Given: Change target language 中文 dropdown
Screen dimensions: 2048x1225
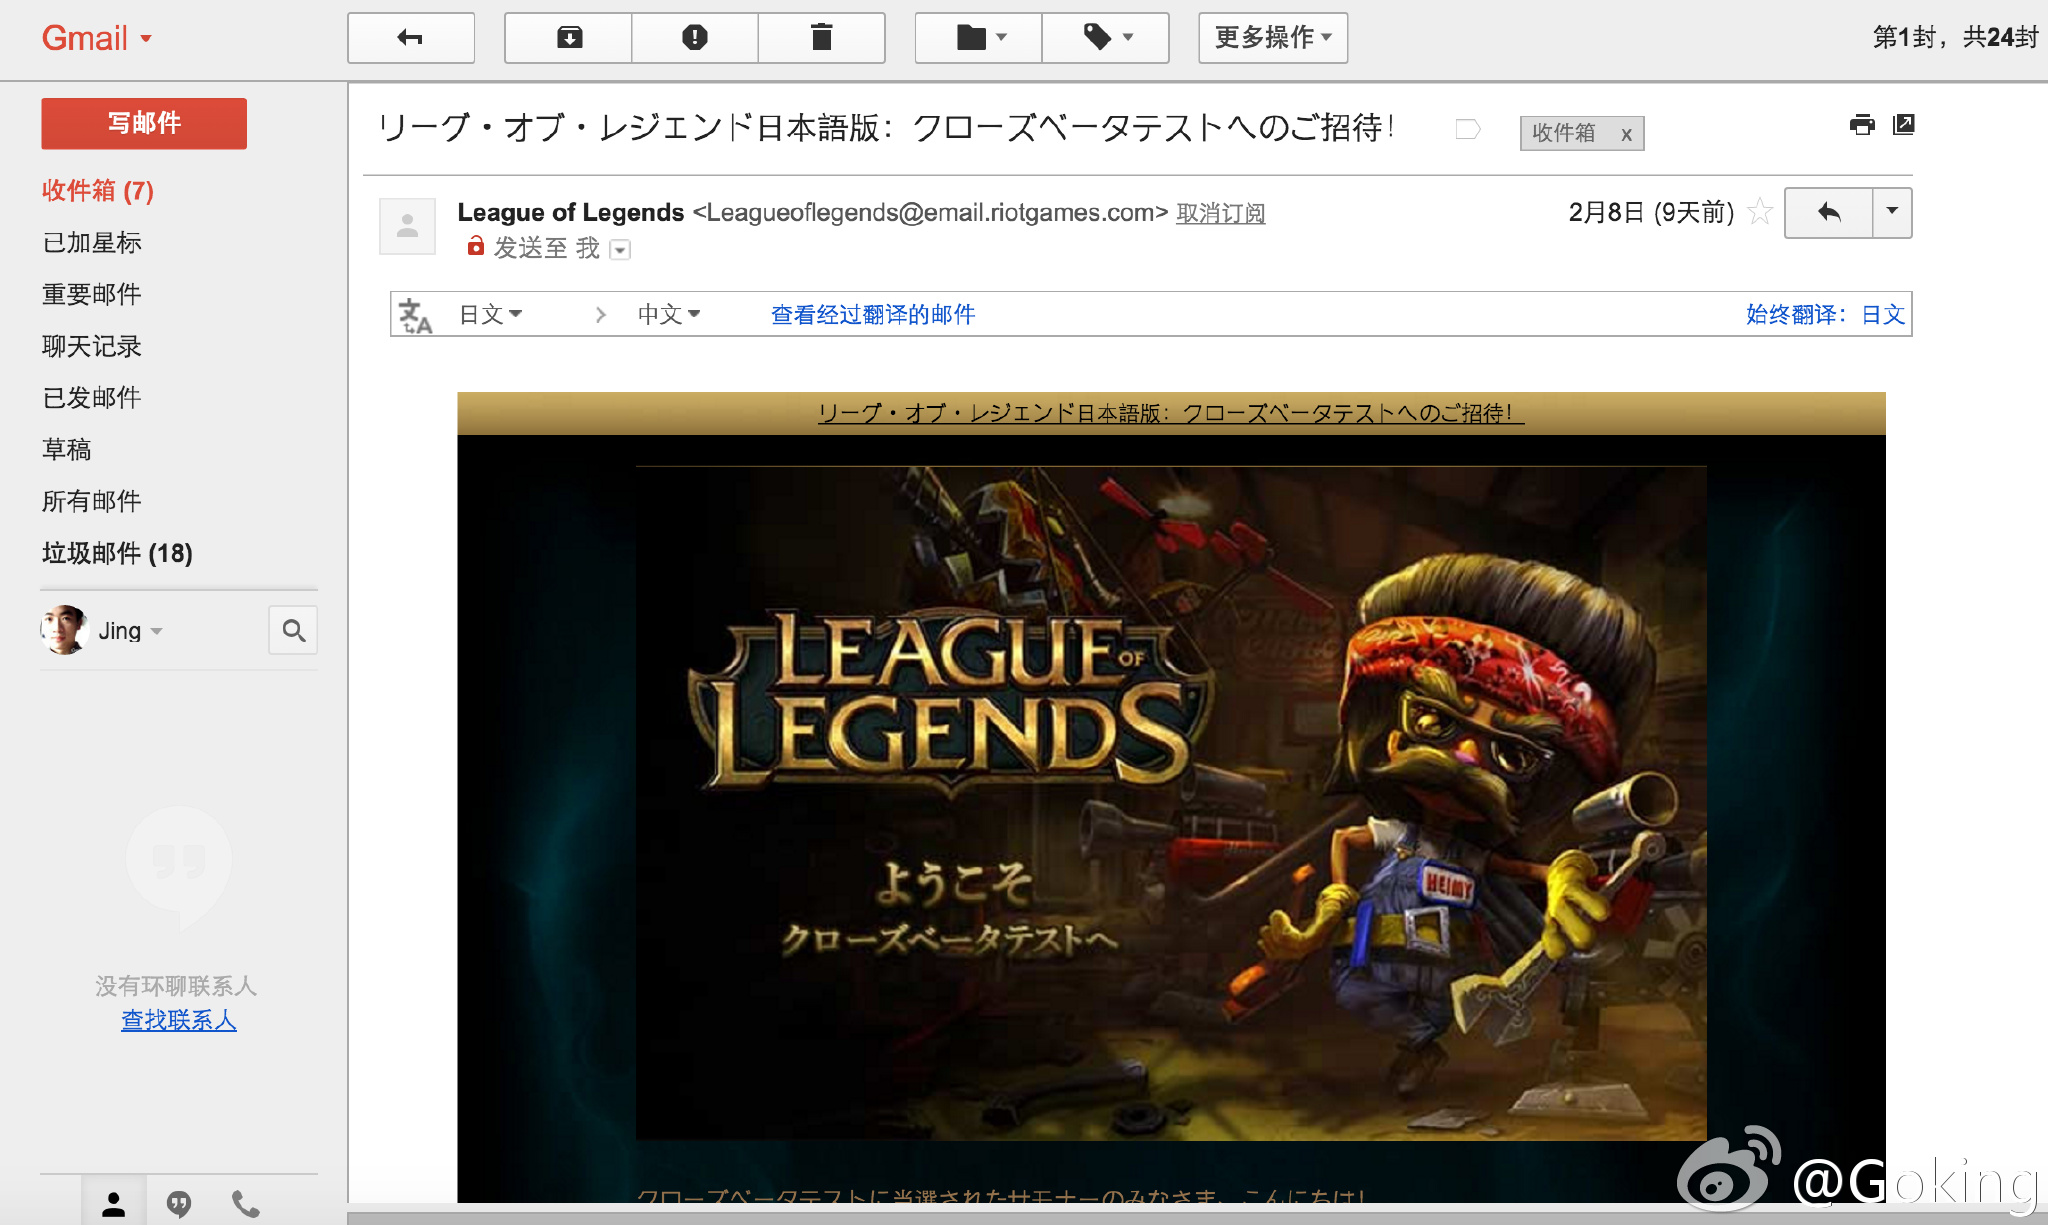Looking at the screenshot, I should click(669, 315).
